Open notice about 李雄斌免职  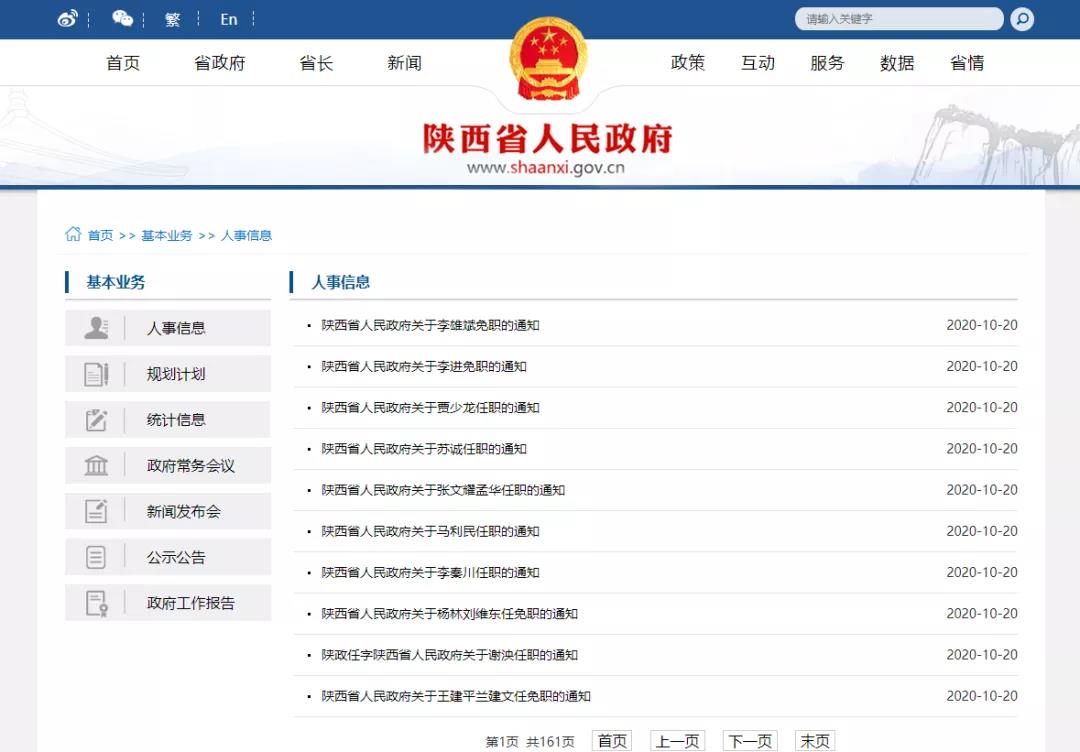pyautogui.click(x=430, y=325)
